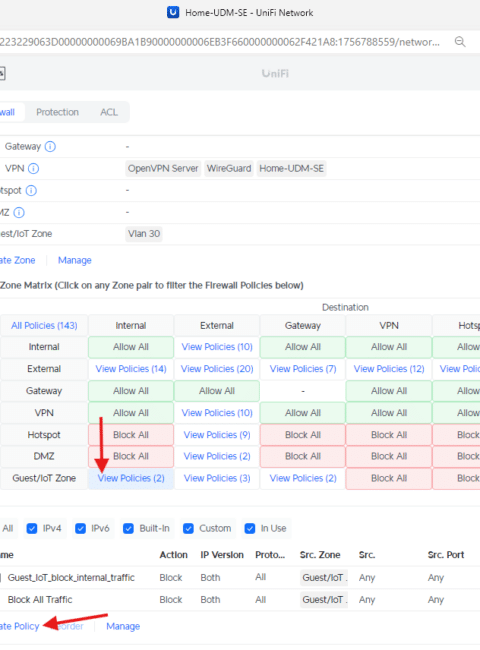Click the Home-UDM-SE VPN tag

pos(291,168)
